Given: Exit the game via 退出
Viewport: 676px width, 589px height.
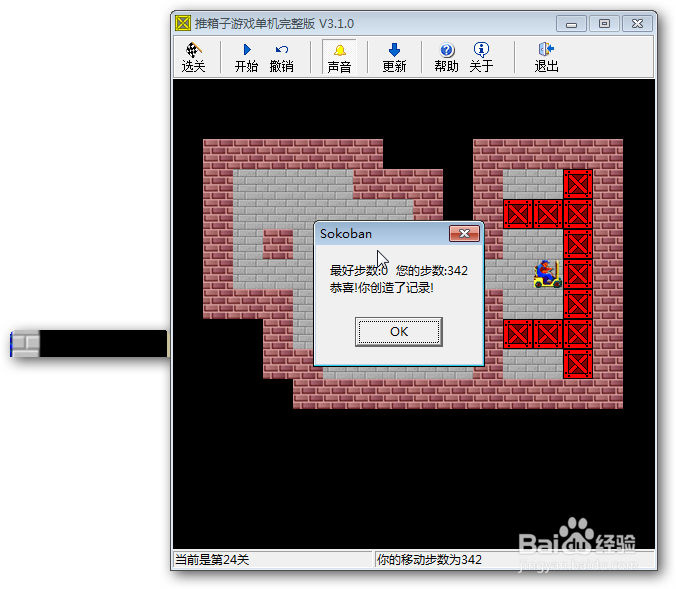Looking at the screenshot, I should (546, 57).
